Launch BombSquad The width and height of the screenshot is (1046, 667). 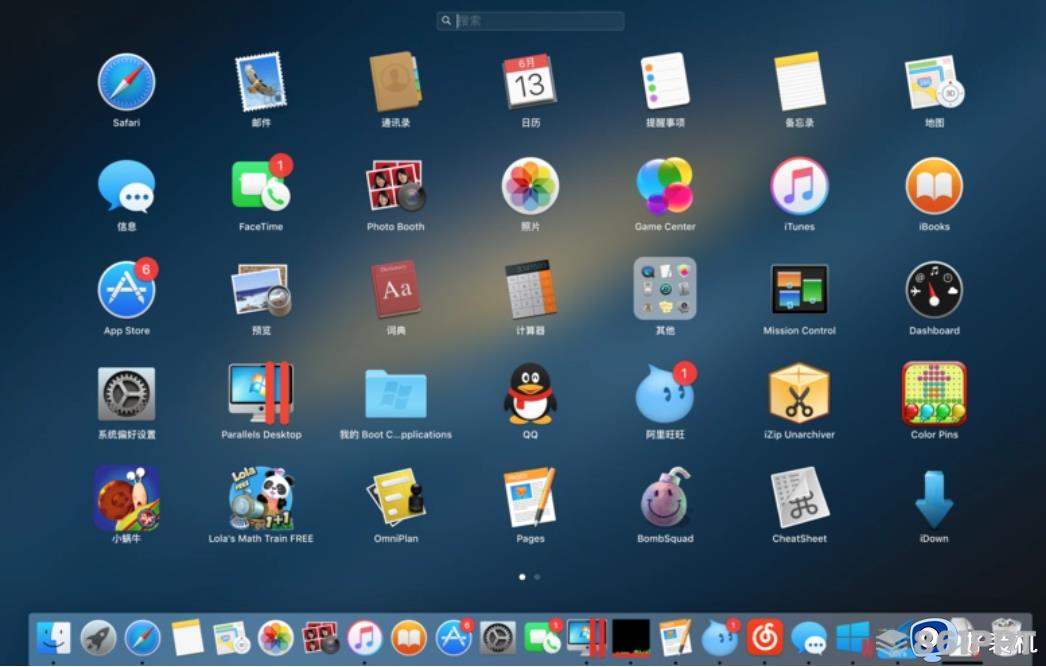click(665, 498)
